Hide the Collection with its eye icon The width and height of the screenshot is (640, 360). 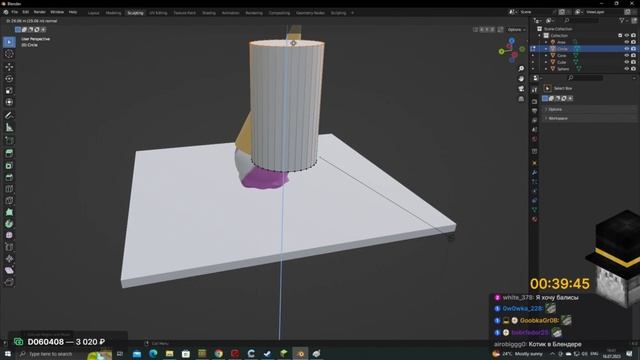point(627,36)
